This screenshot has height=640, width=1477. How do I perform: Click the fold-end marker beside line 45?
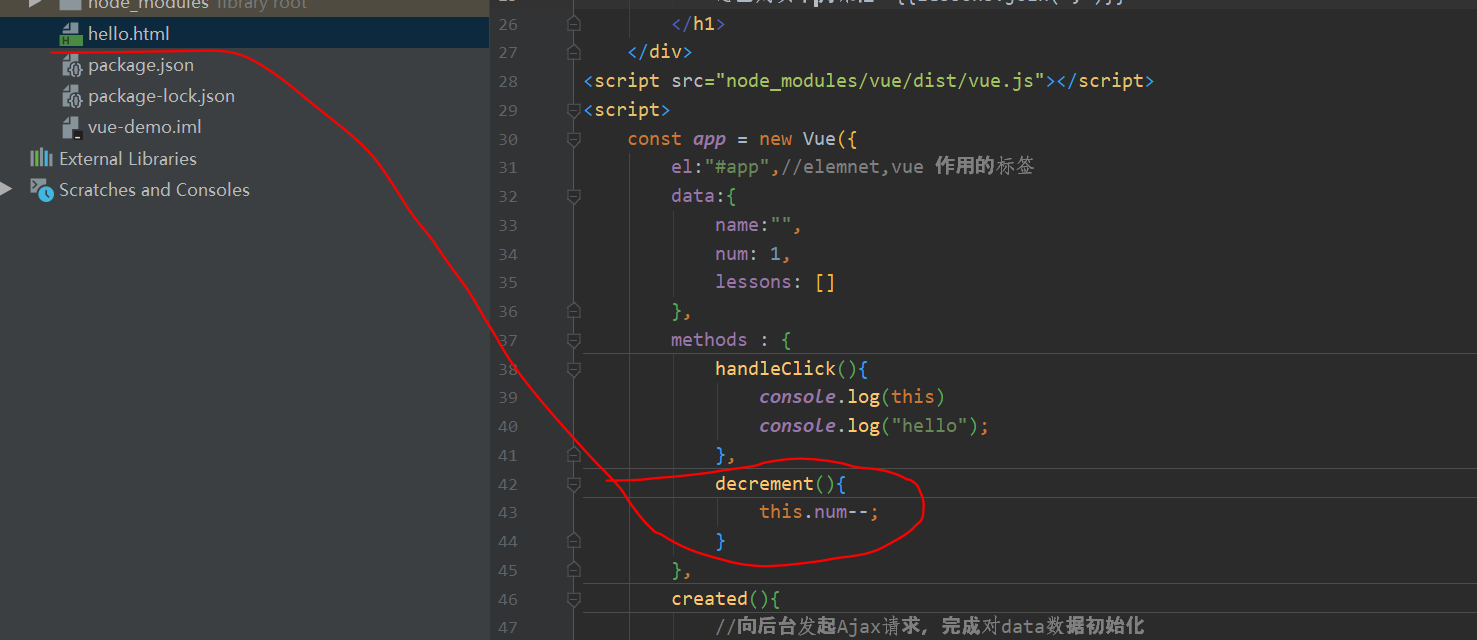pyautogui.click(x=572, y=570)
